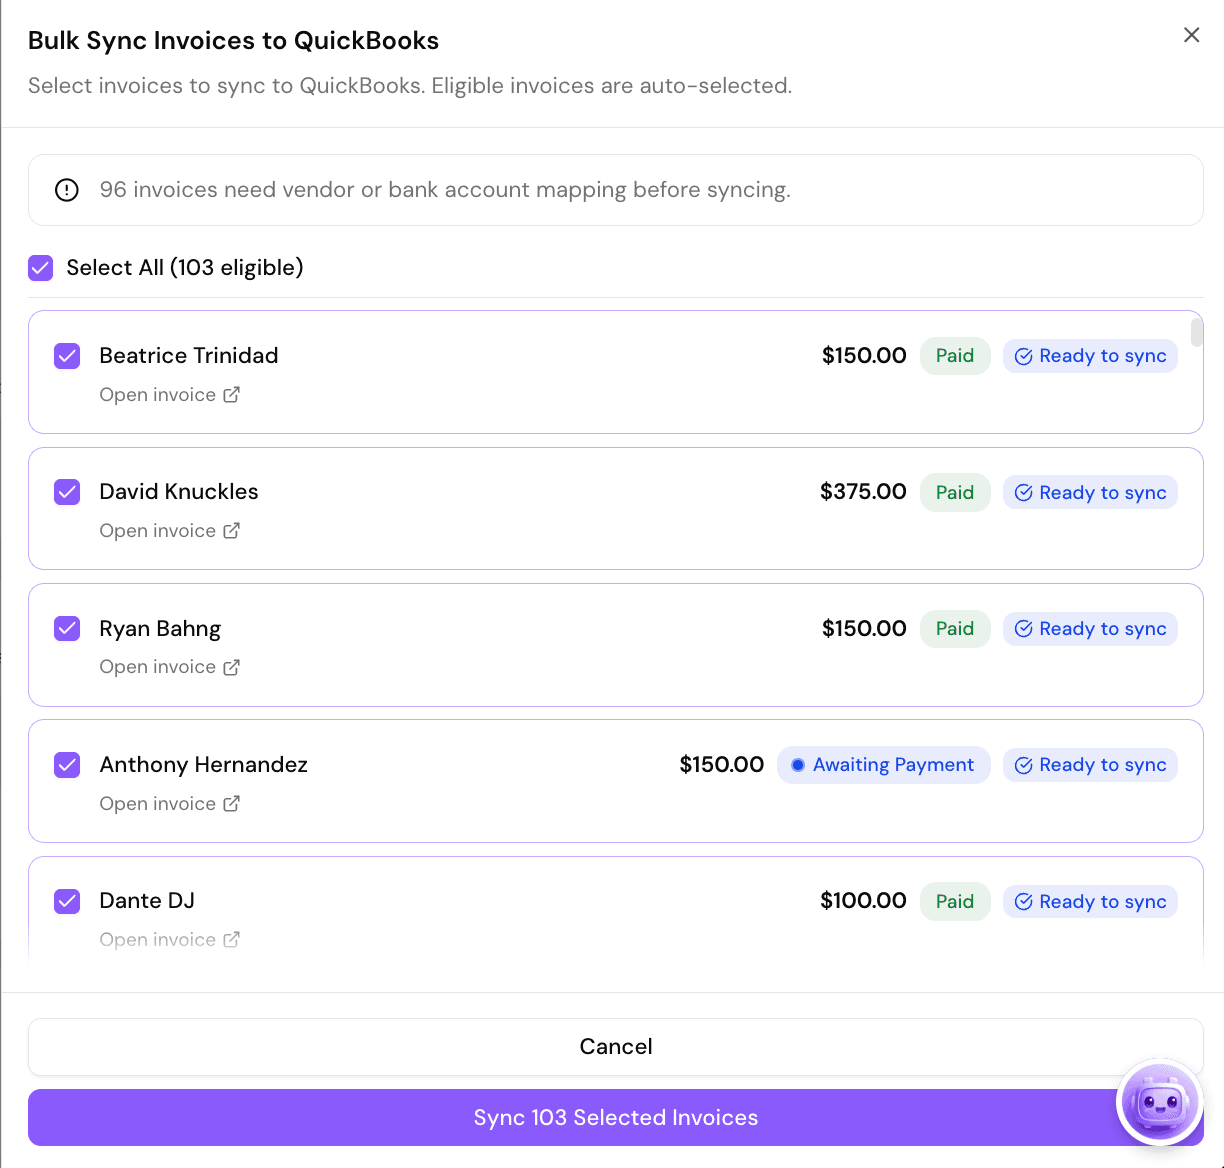Click the sync check icon on Dante DJ's row

coord(1024,901)
